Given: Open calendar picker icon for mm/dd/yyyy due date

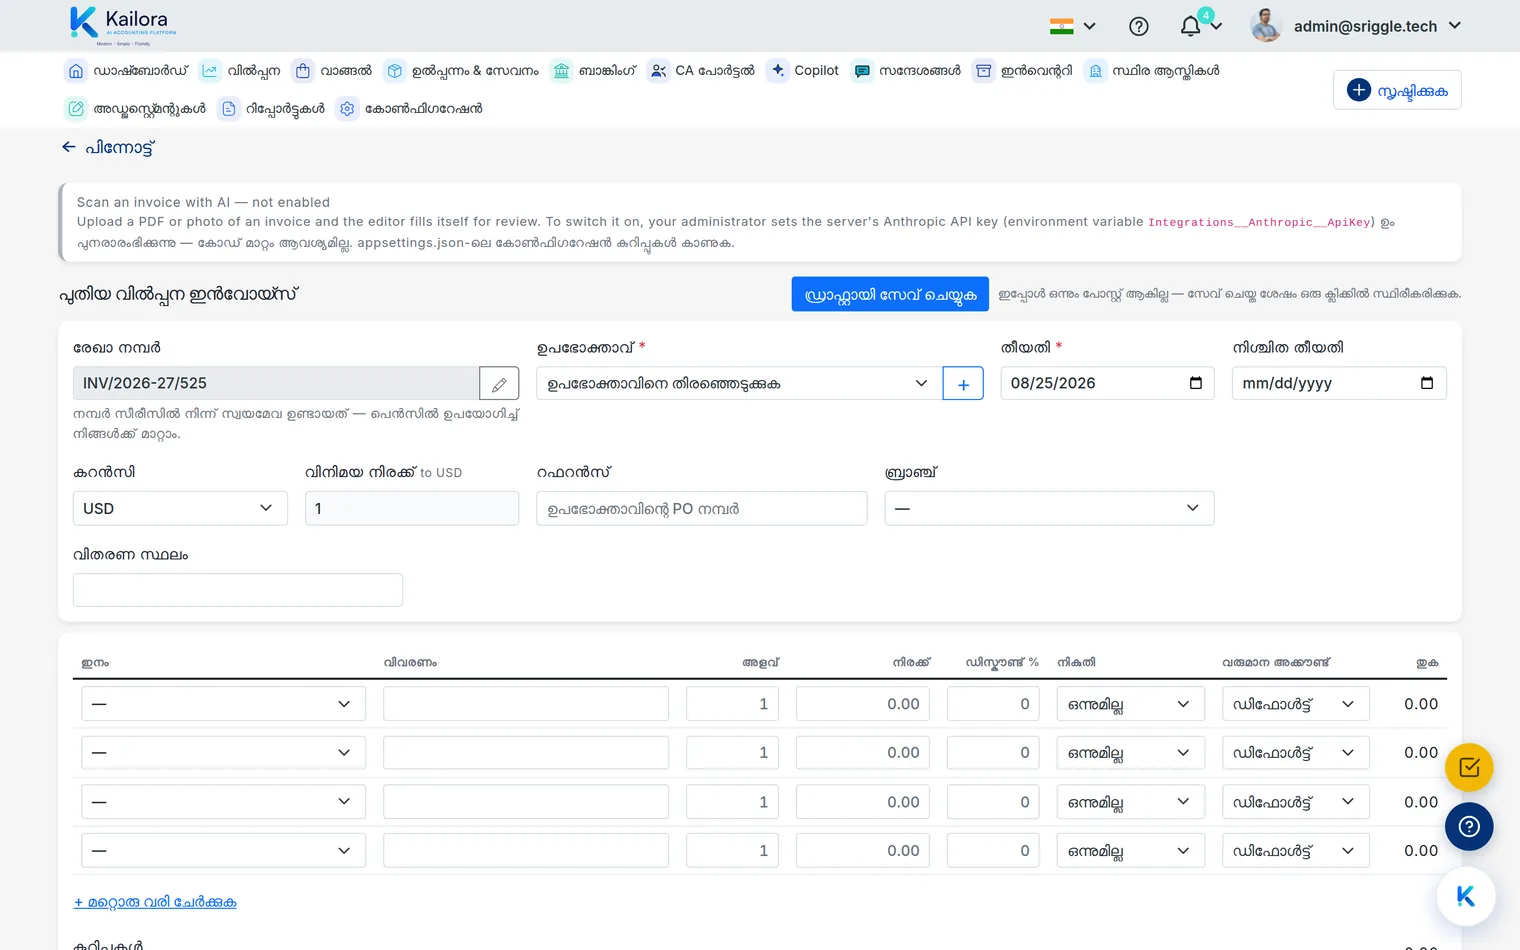Looking at the screenshot, I should pyautogui.click(x=1427, y=383).
